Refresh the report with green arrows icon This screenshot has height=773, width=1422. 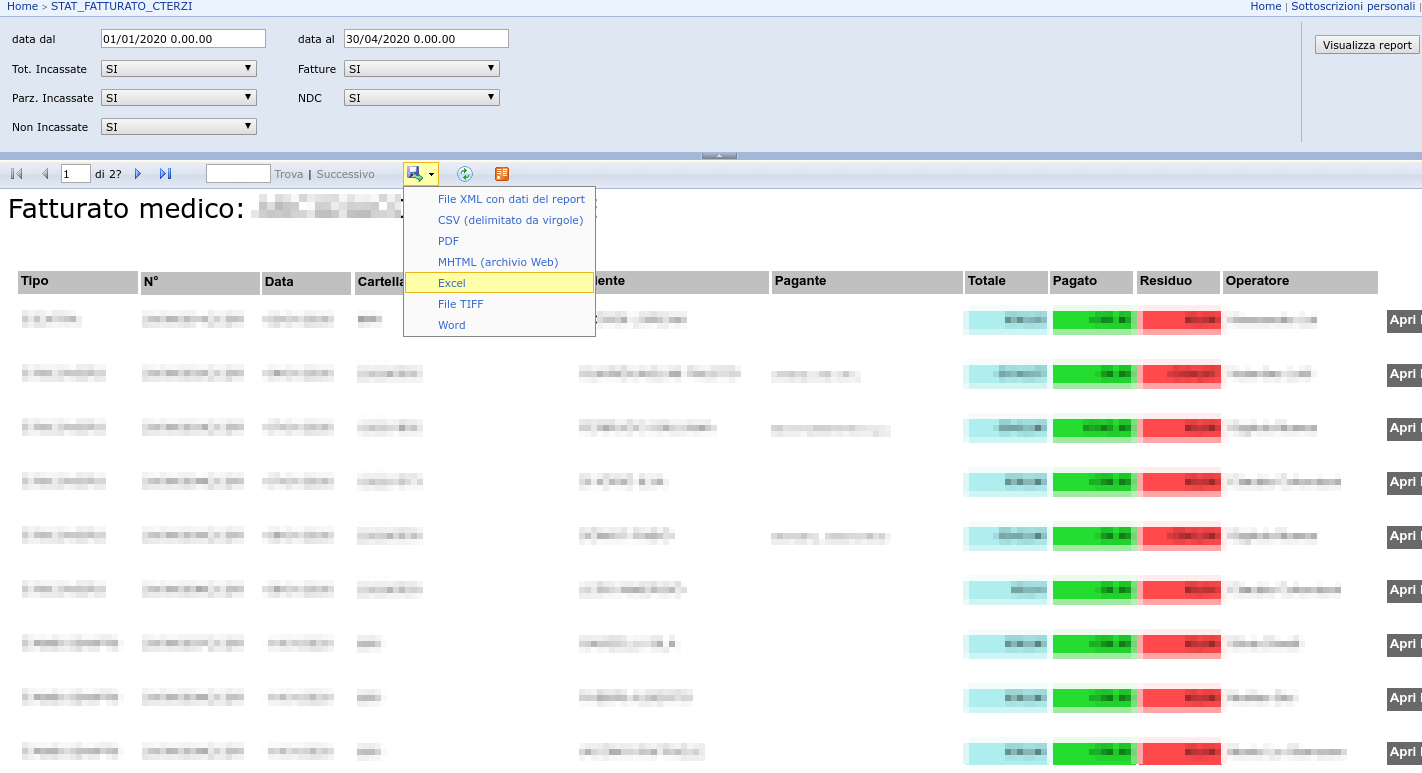465,174
